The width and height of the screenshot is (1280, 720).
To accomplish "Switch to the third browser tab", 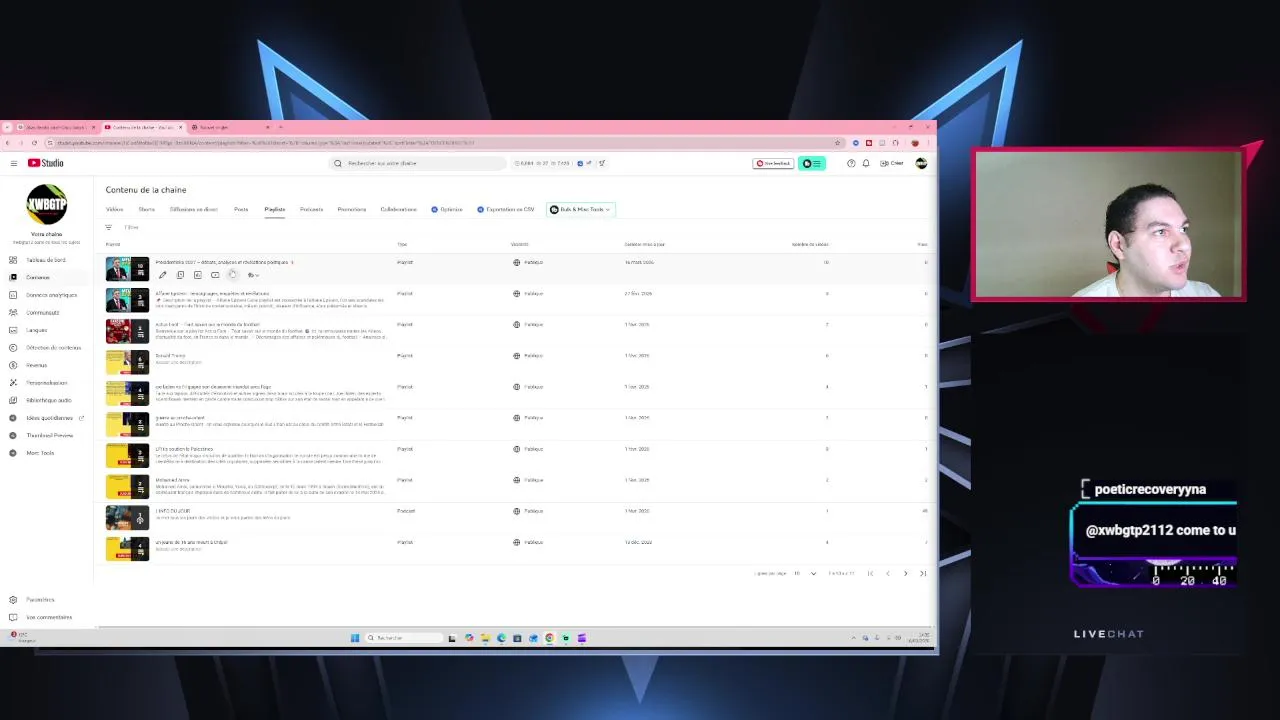I will tap(230, 127).
